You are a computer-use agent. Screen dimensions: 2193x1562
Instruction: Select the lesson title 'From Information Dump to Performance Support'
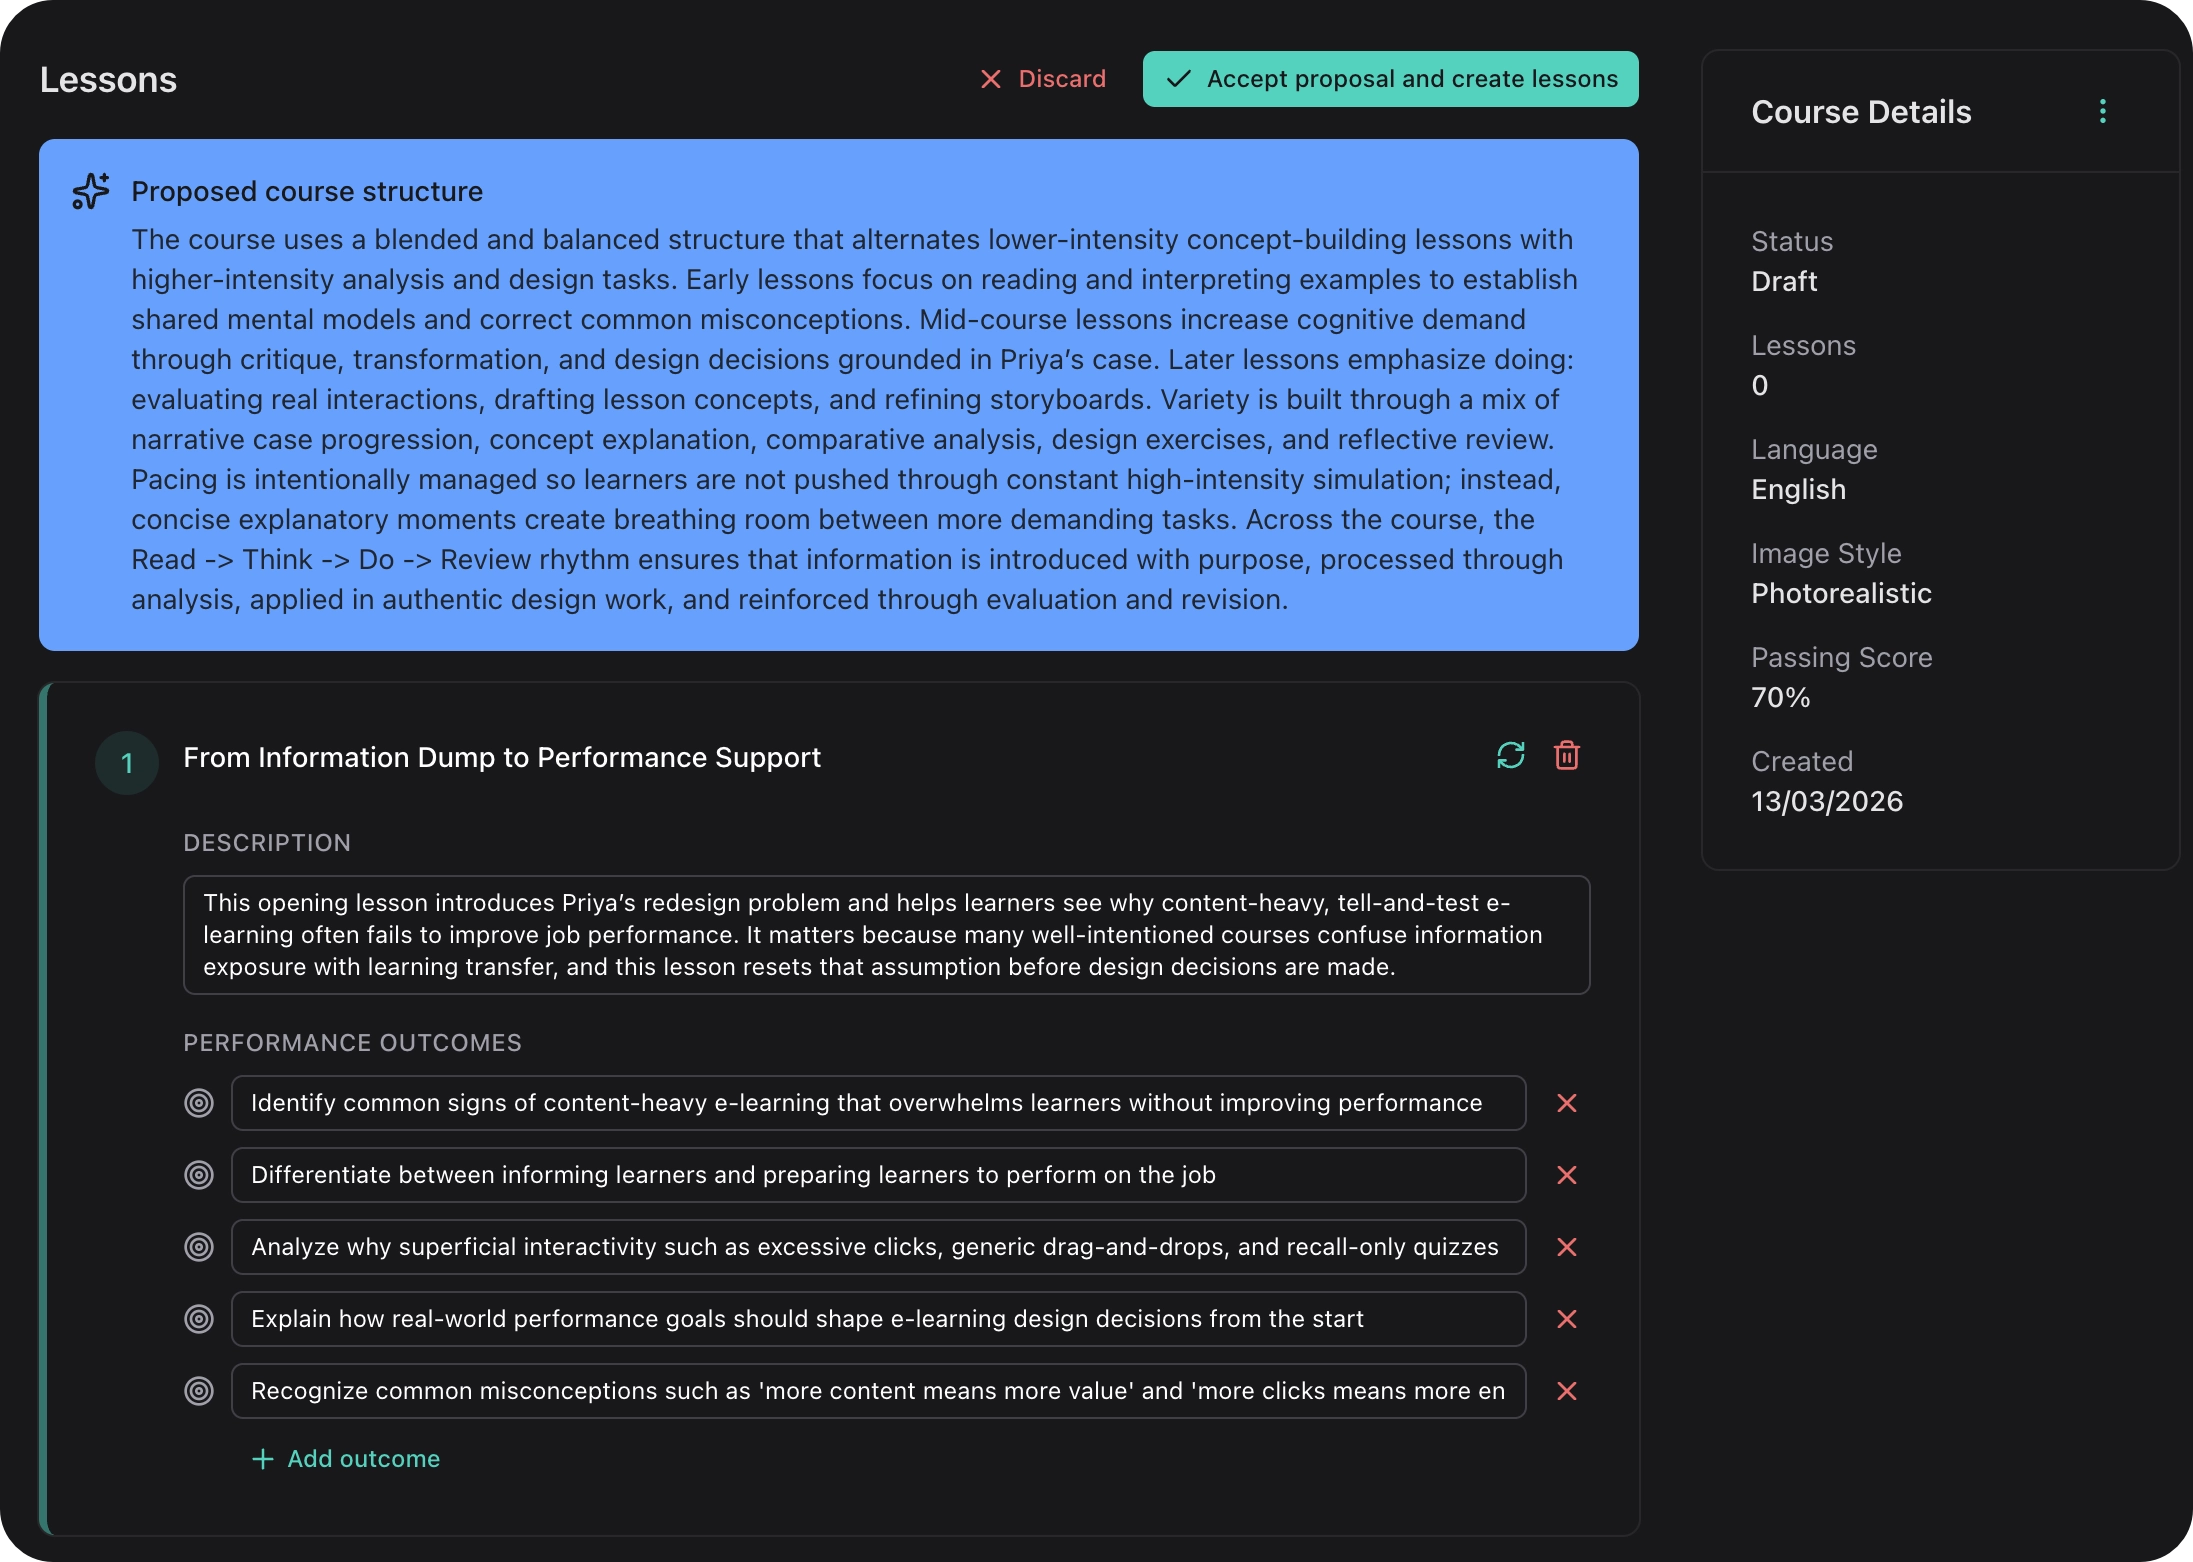click(x=501, y=757)
